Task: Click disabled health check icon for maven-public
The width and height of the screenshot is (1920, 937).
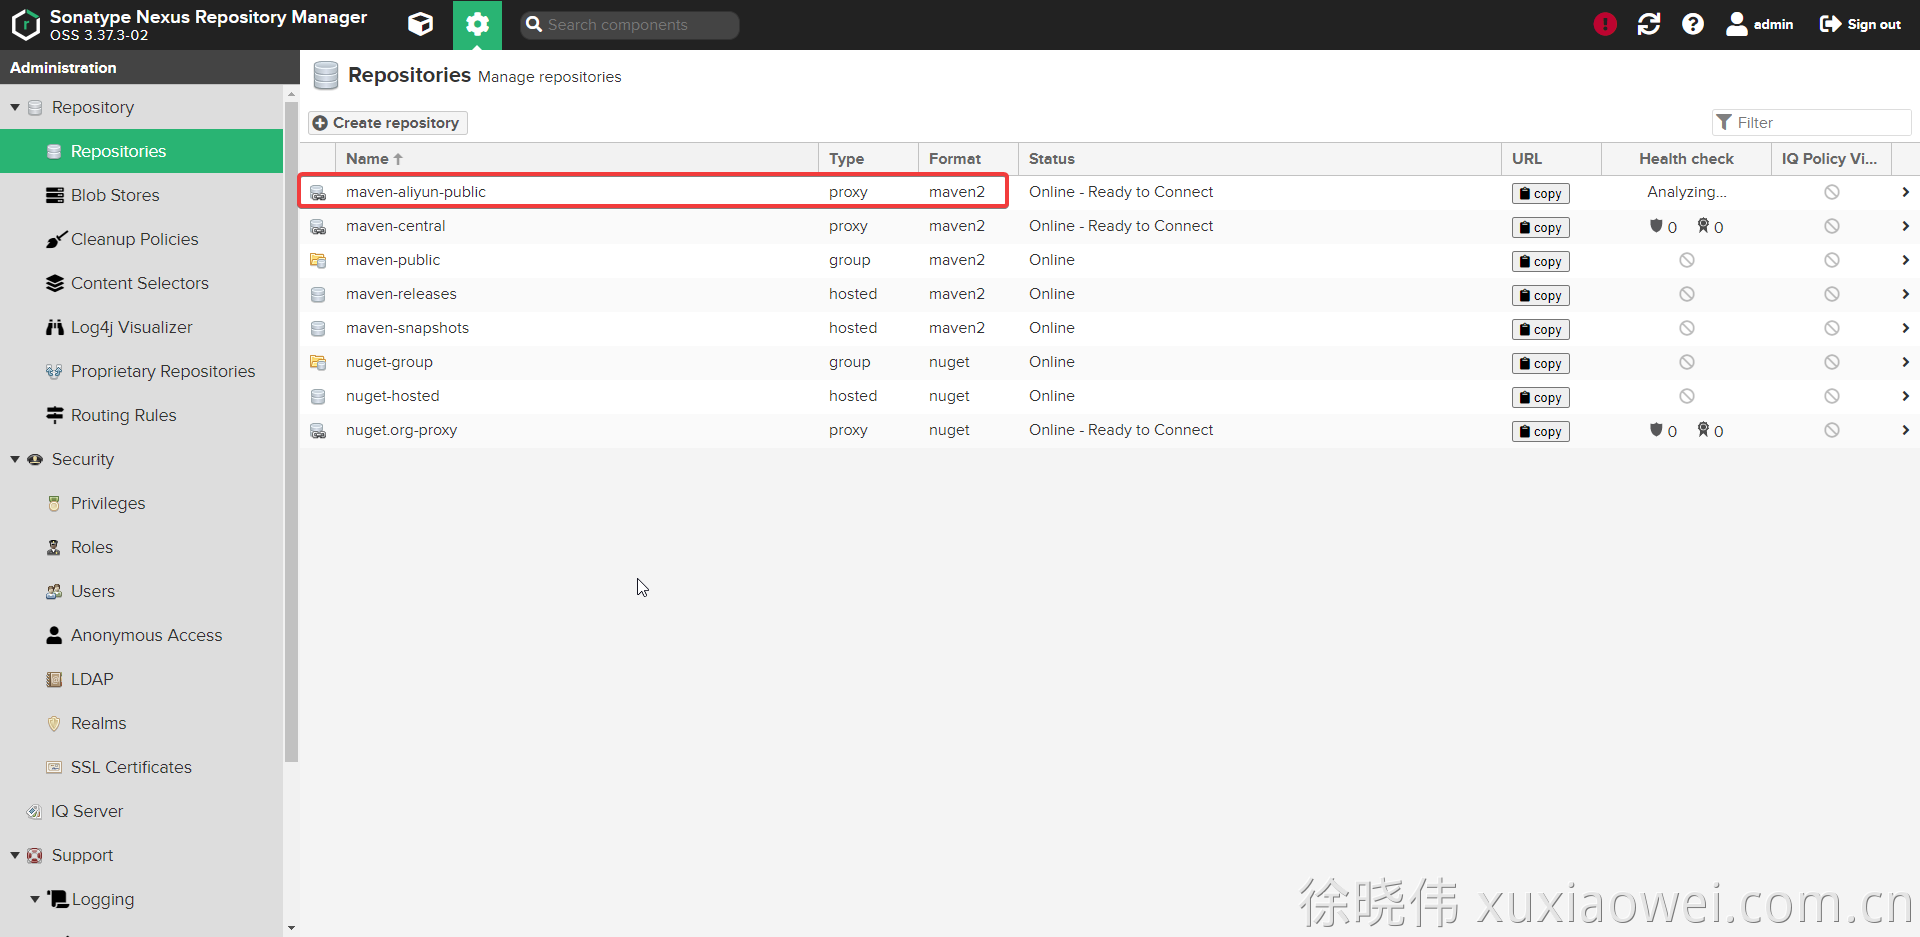Action: pos(1687,260)
